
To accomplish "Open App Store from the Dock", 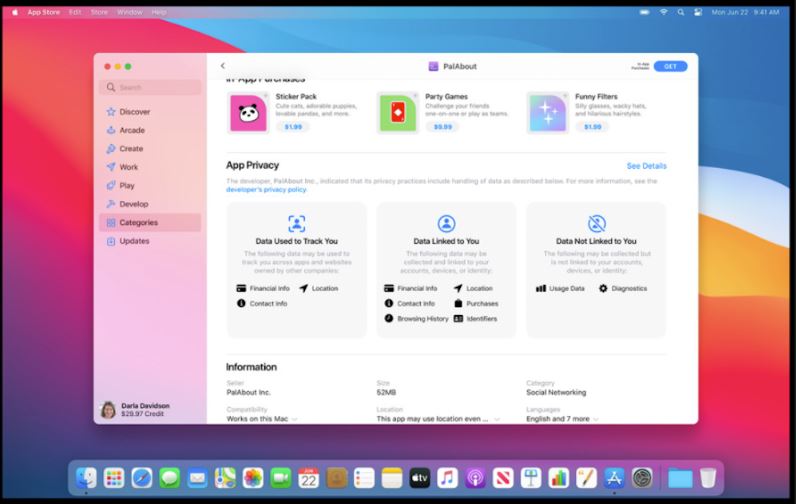I will pos(614,478).
